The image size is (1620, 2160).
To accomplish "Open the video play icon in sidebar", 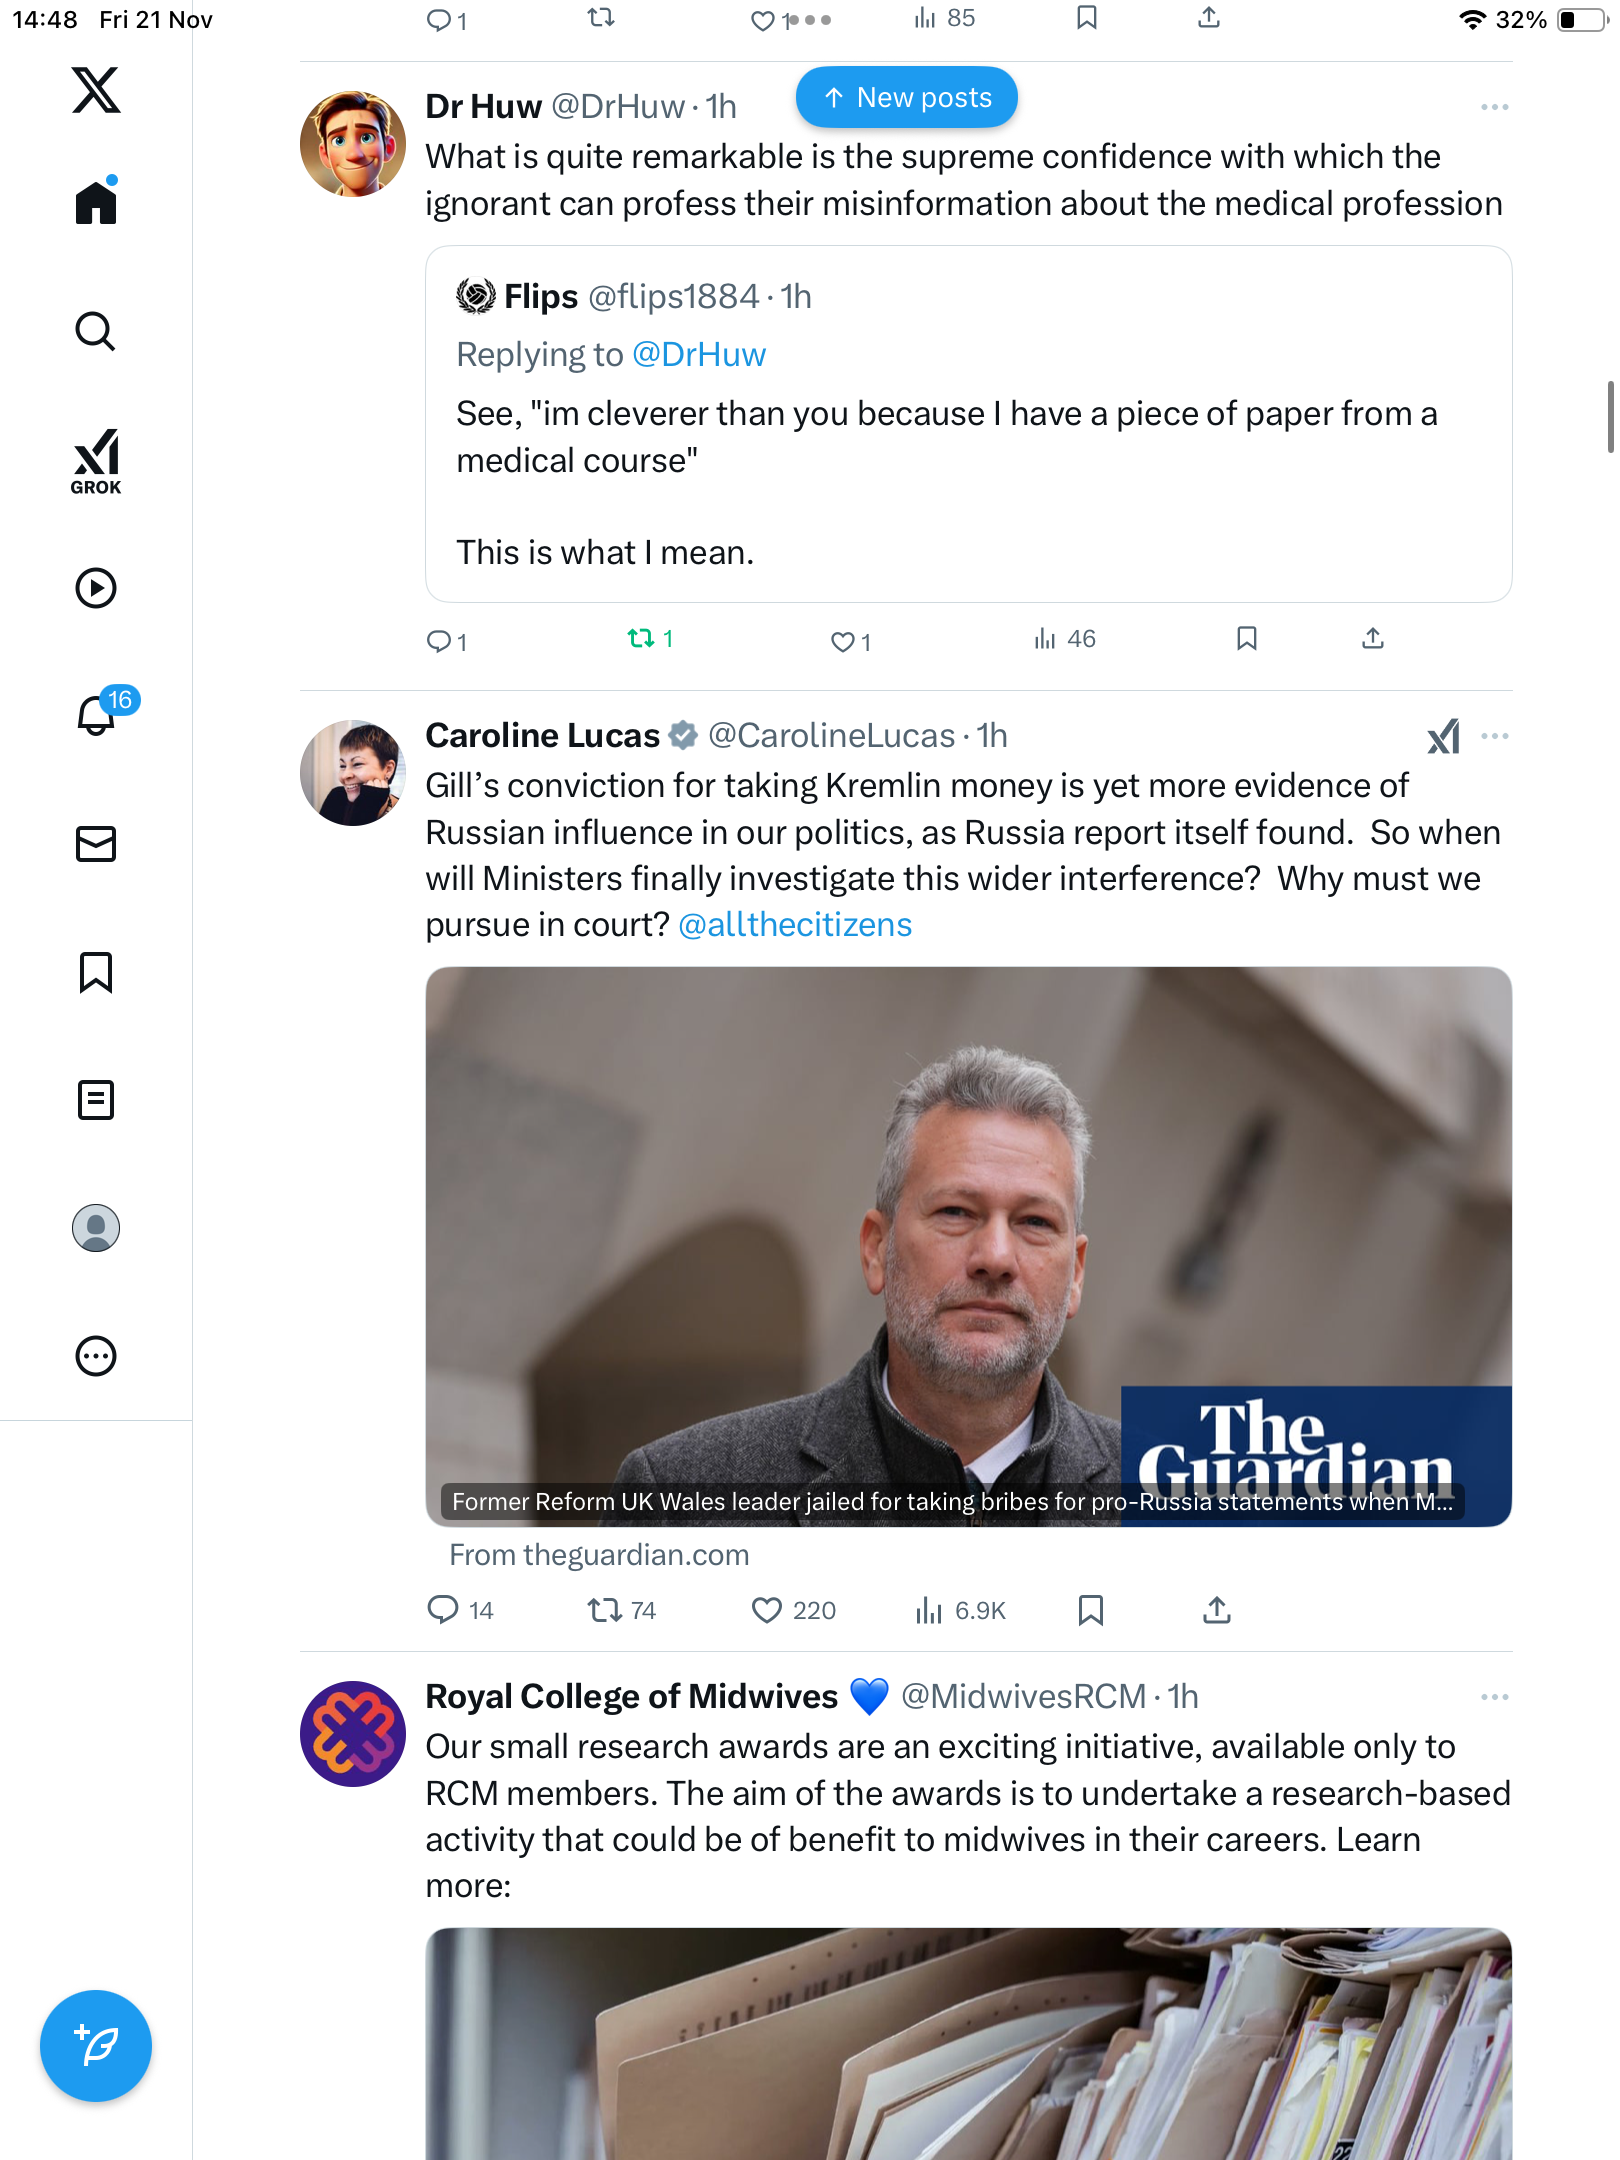I will click(x=96, y=588).
